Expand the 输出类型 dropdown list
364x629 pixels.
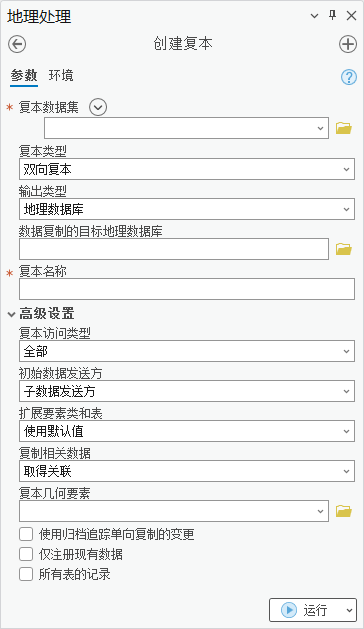point(187,209)
